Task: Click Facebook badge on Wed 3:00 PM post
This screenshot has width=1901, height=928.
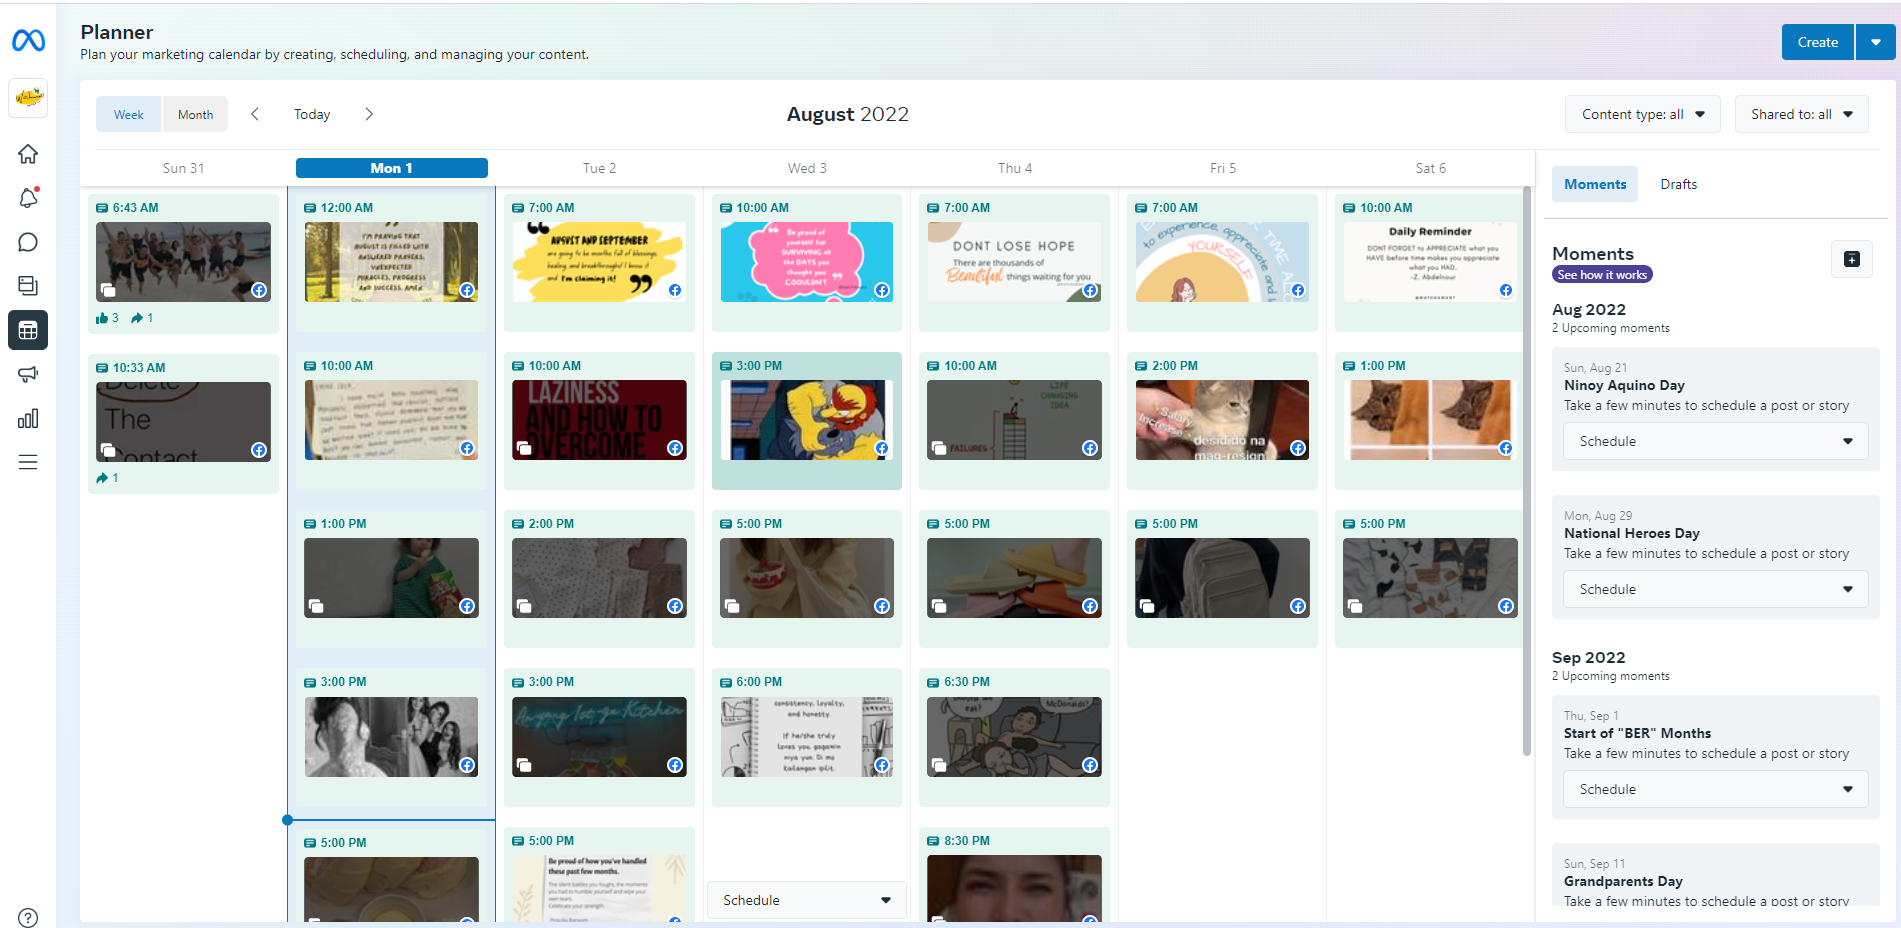Action: pos(882,448)
